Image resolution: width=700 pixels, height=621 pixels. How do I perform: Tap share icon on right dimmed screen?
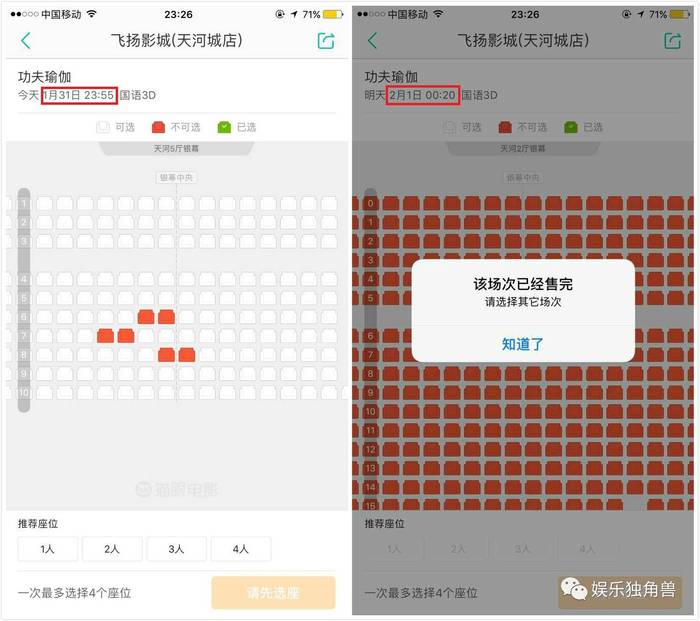[672, 41]
